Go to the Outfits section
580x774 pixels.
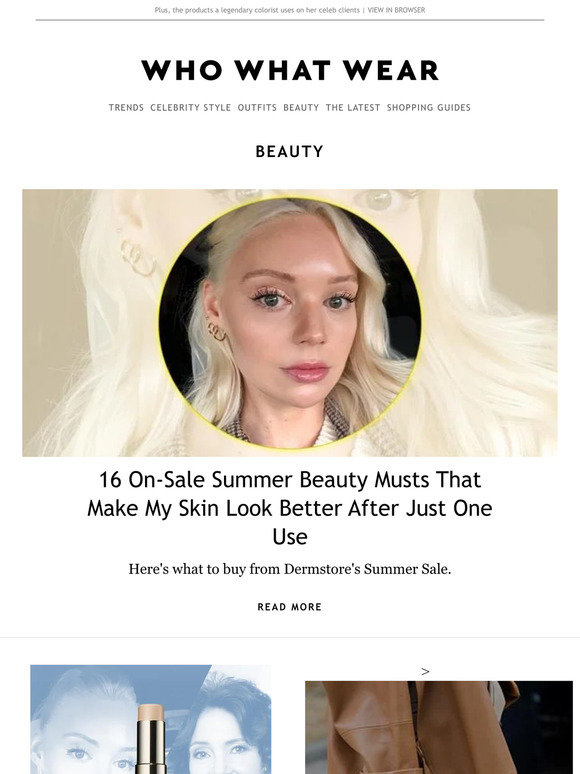pos(257,108)
